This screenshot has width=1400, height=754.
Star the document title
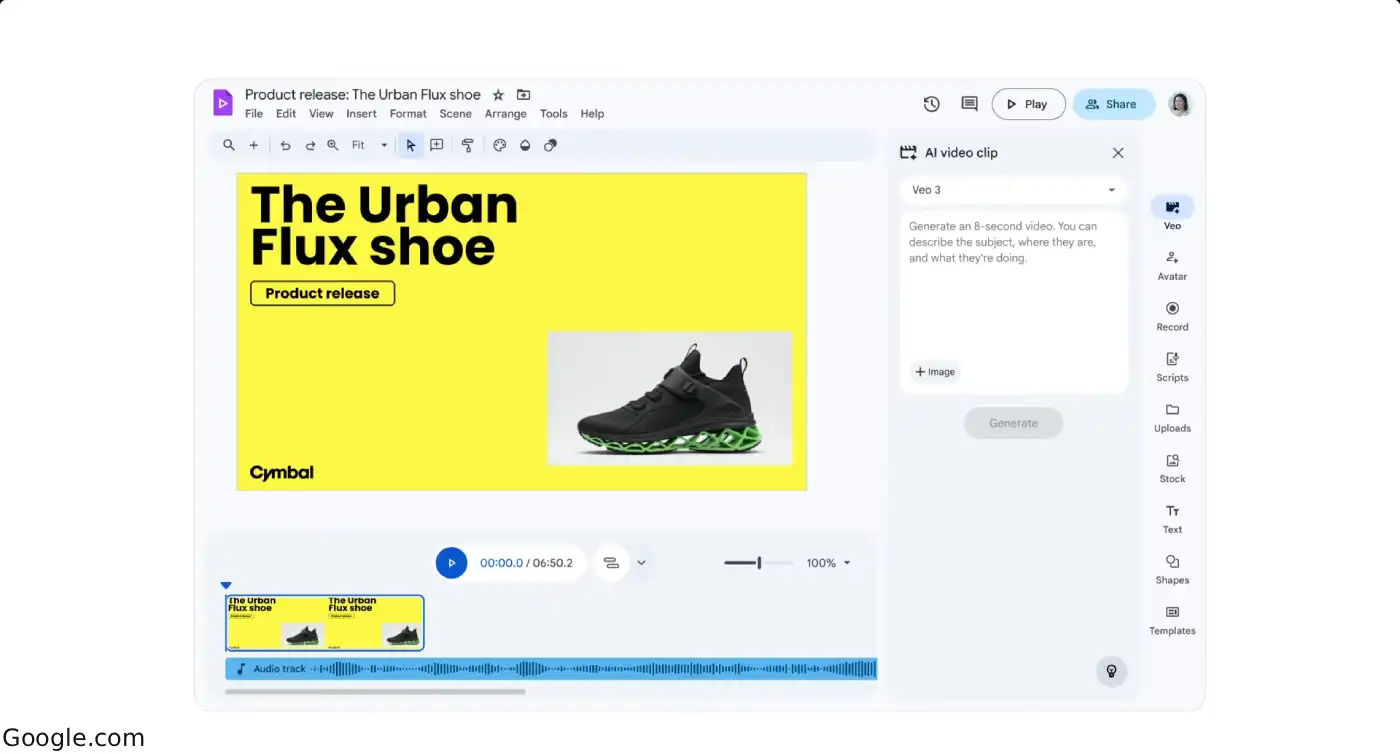498,95
